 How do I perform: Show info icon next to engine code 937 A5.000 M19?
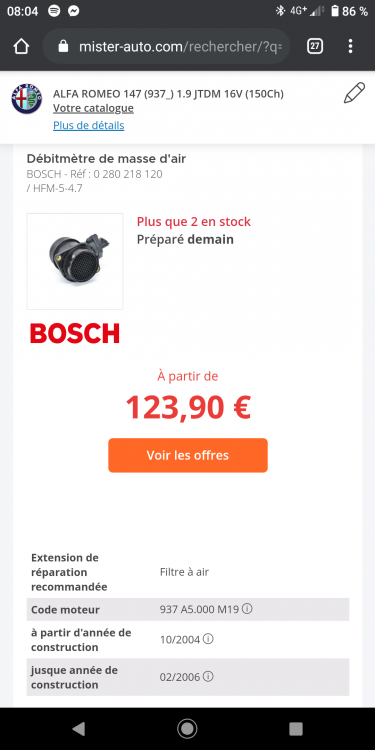(247, 609)
